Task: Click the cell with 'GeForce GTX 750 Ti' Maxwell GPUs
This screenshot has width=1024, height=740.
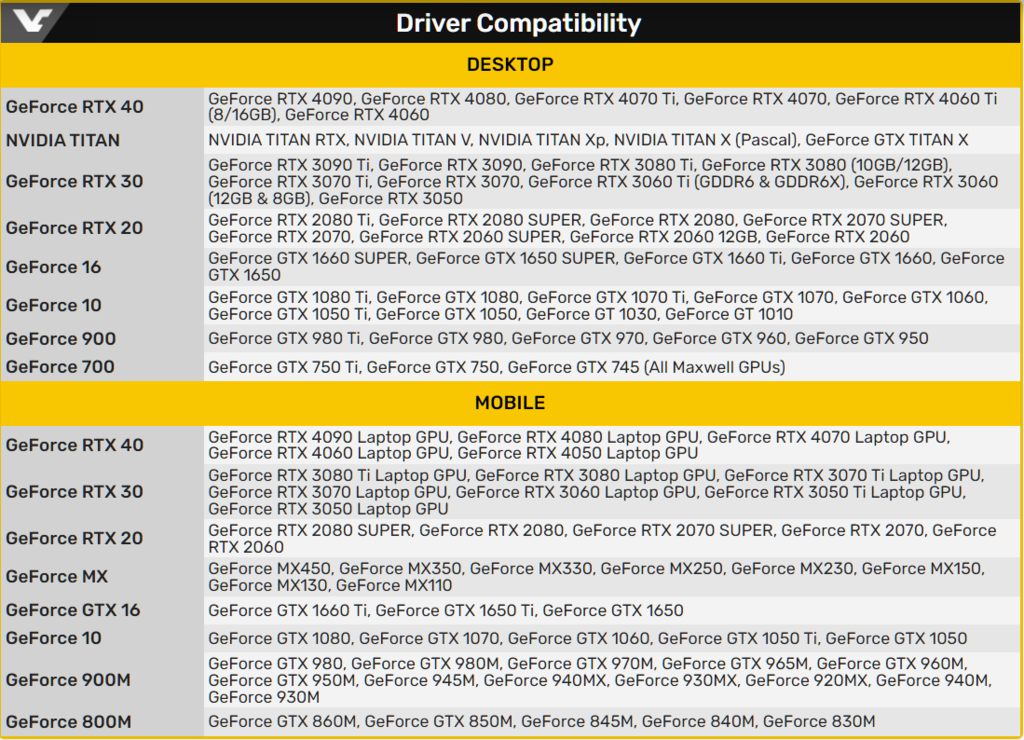Action: [x=612, y=367]
